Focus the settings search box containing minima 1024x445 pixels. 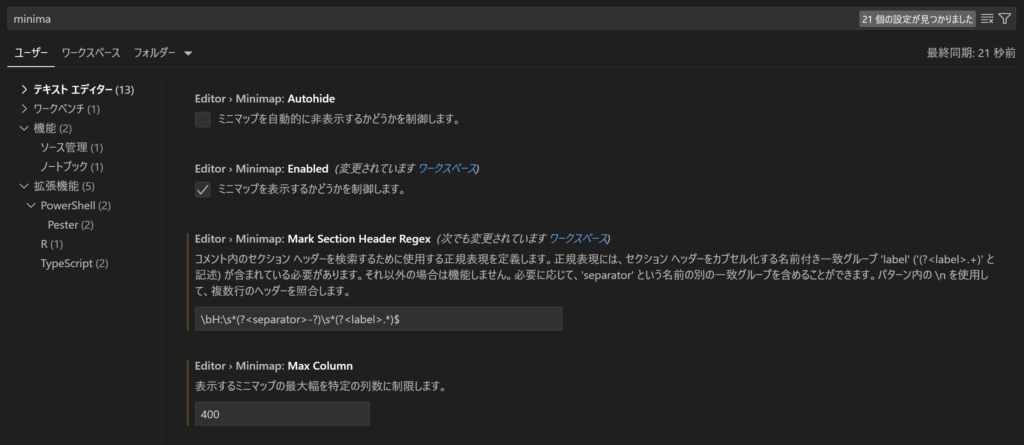pyautogui.click(x=431, y=20)
